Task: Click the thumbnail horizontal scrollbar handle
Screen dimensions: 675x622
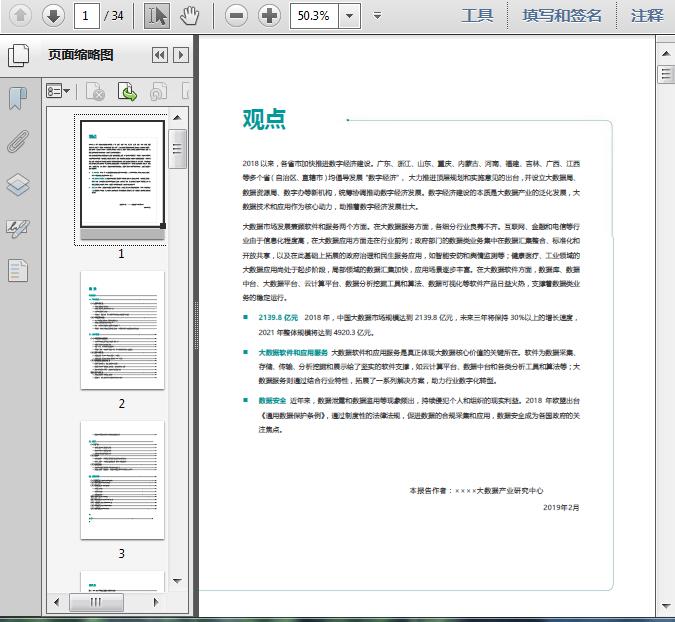Action: tap(96, 602)
